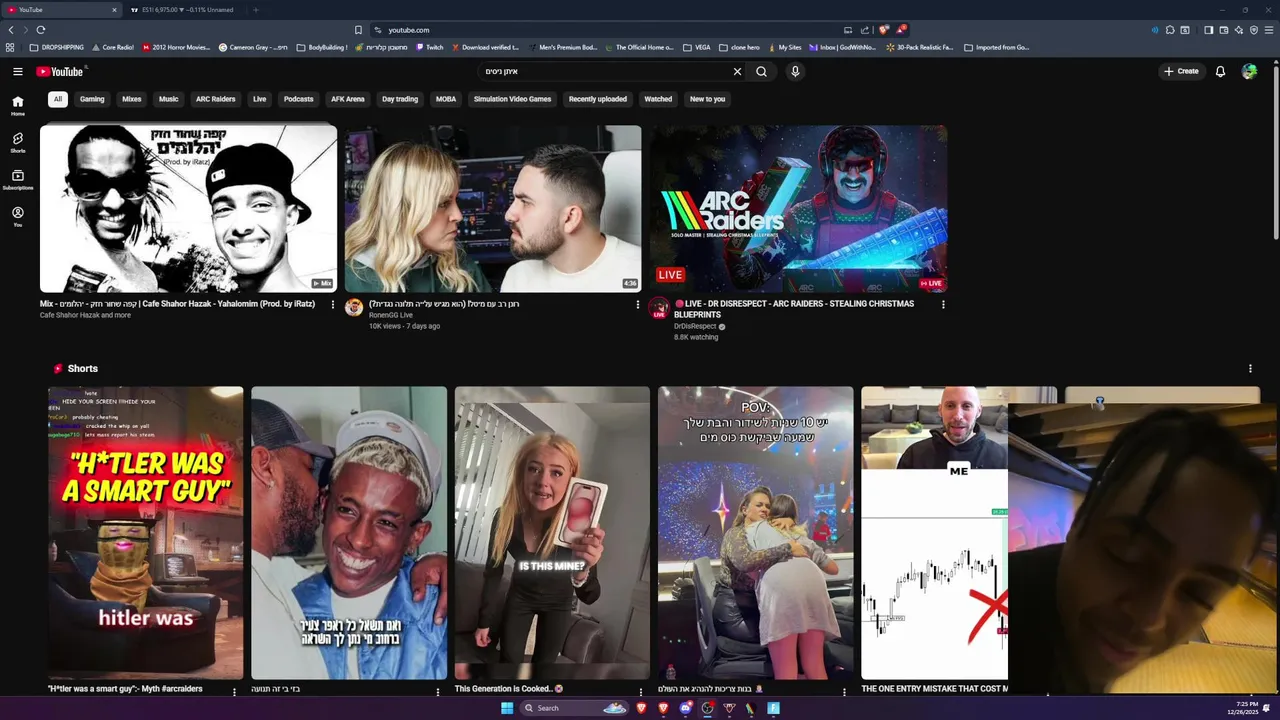Open the IS THIS MINE short thumbnail
This screenshot has width=1280, height=720.
tap(552, 533)
